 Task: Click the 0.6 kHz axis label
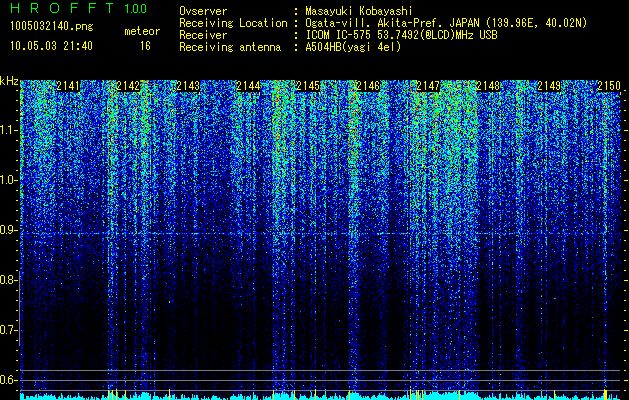tap(9, 380)
